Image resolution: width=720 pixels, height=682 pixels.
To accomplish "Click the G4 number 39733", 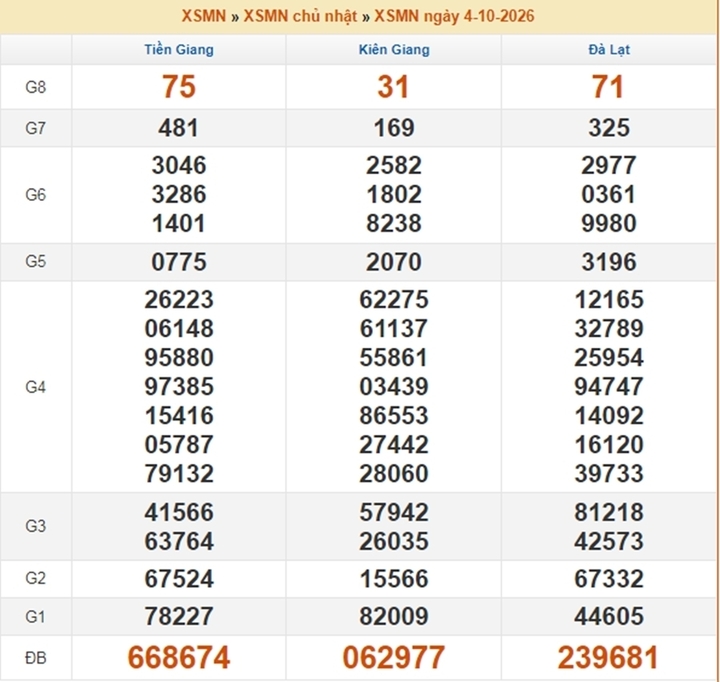I will [609, 473].
